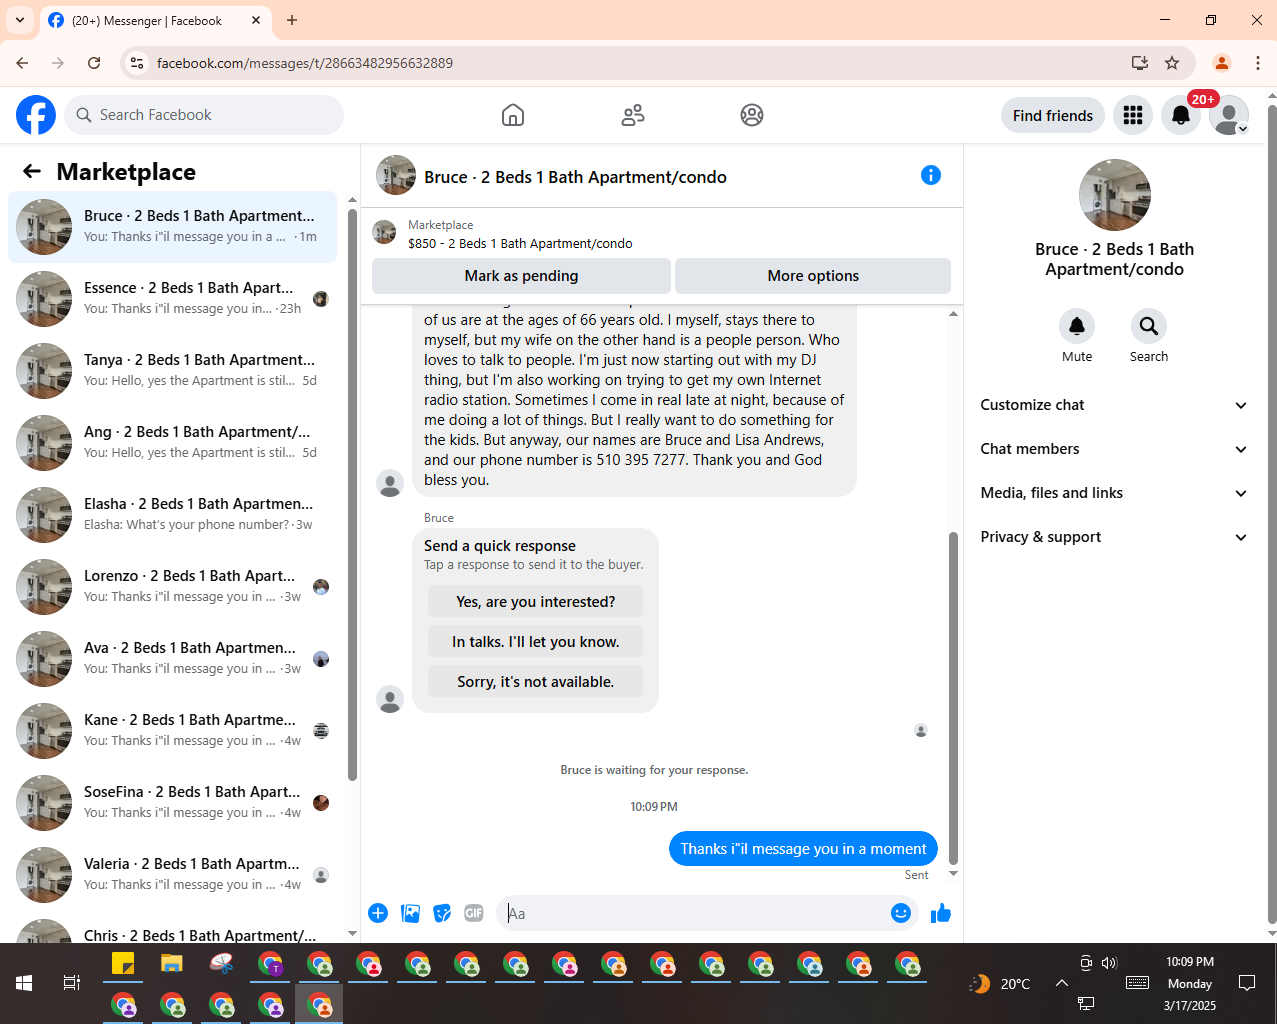Open the Valeria conversation
The height and width of the screenshot is (1024, 1277).
[172, 875]
